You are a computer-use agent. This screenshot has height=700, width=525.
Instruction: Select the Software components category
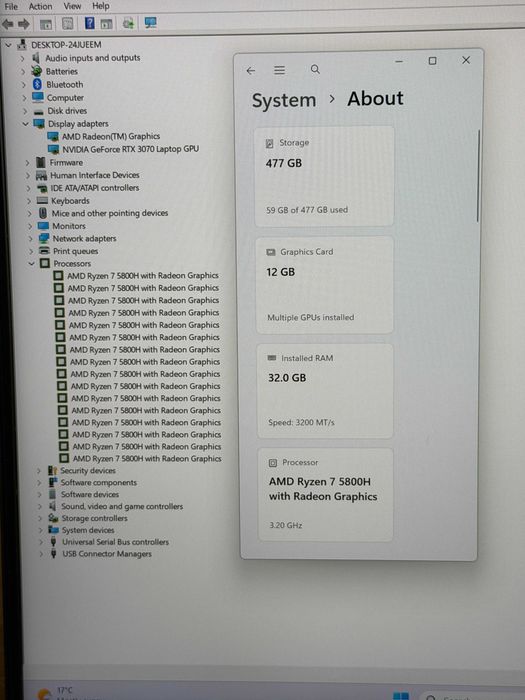[99, 483]
